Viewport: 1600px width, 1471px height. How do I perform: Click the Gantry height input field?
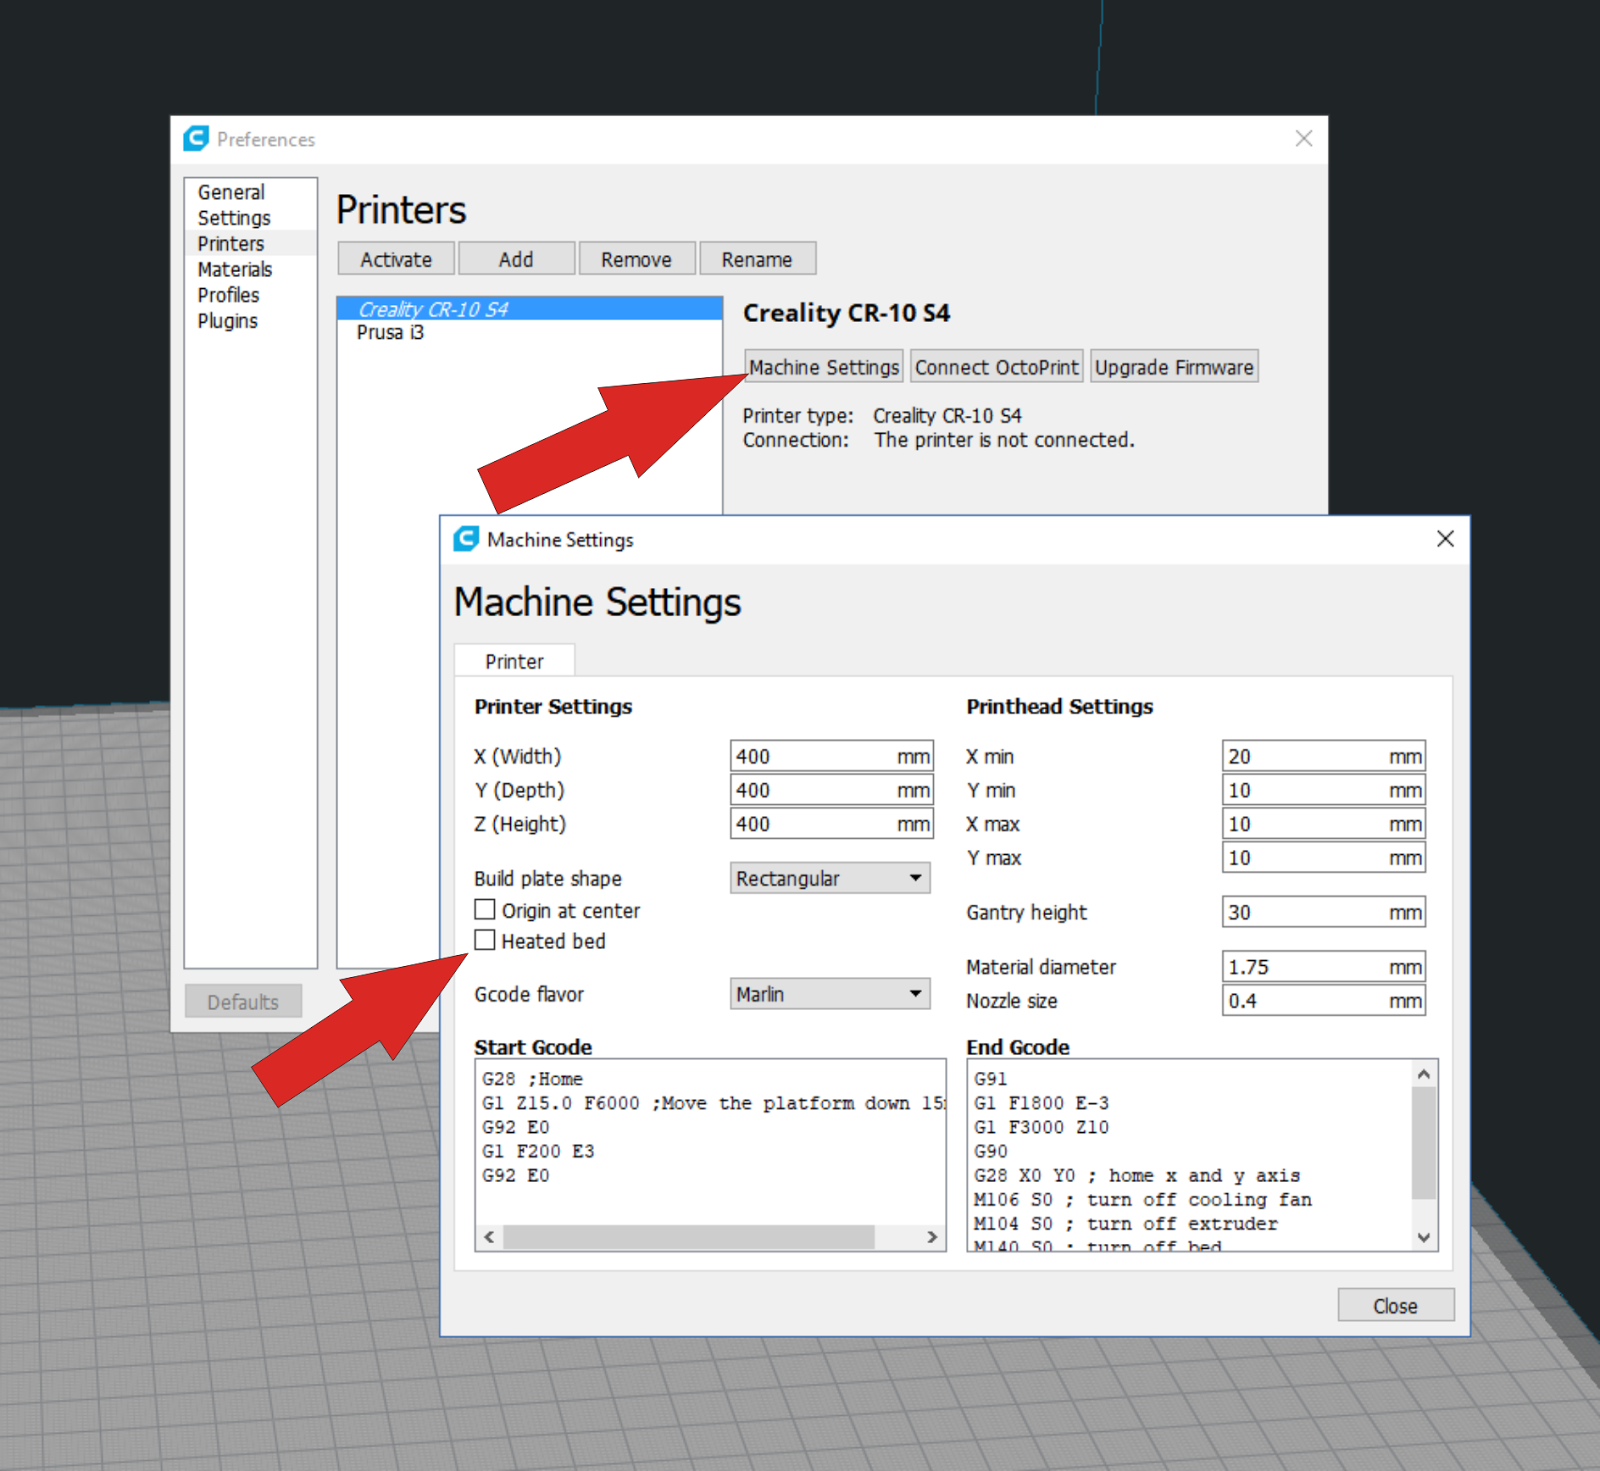tap(1323, 912)
